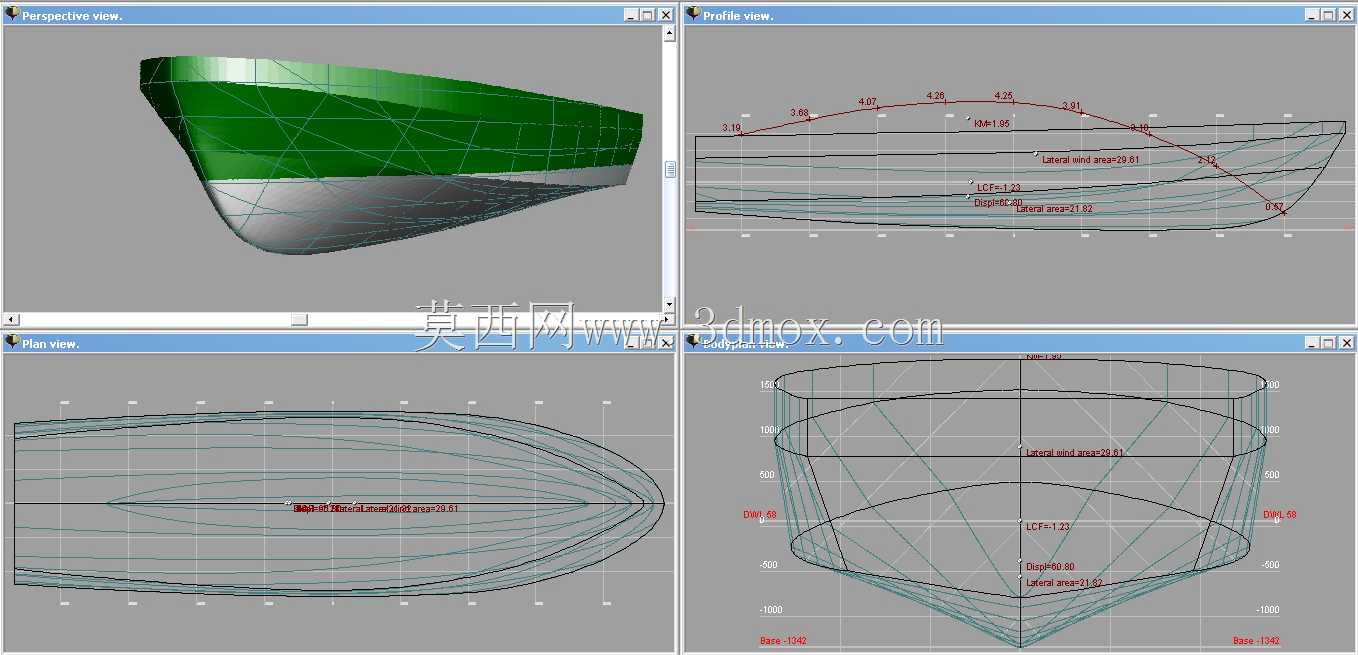Close the Perspective view window

(666, 15)
